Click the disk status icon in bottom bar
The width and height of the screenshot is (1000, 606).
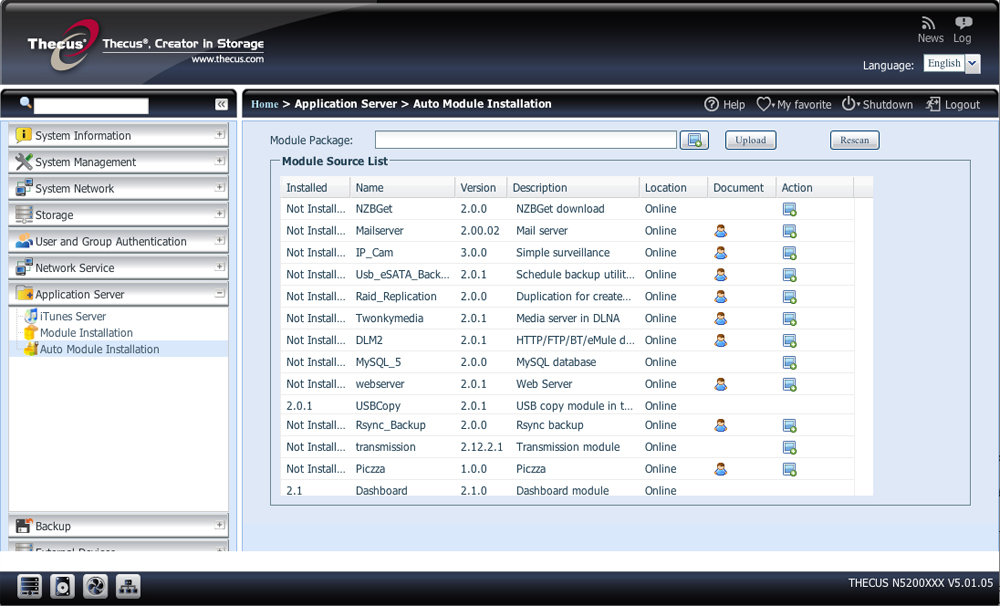[62, 586]
